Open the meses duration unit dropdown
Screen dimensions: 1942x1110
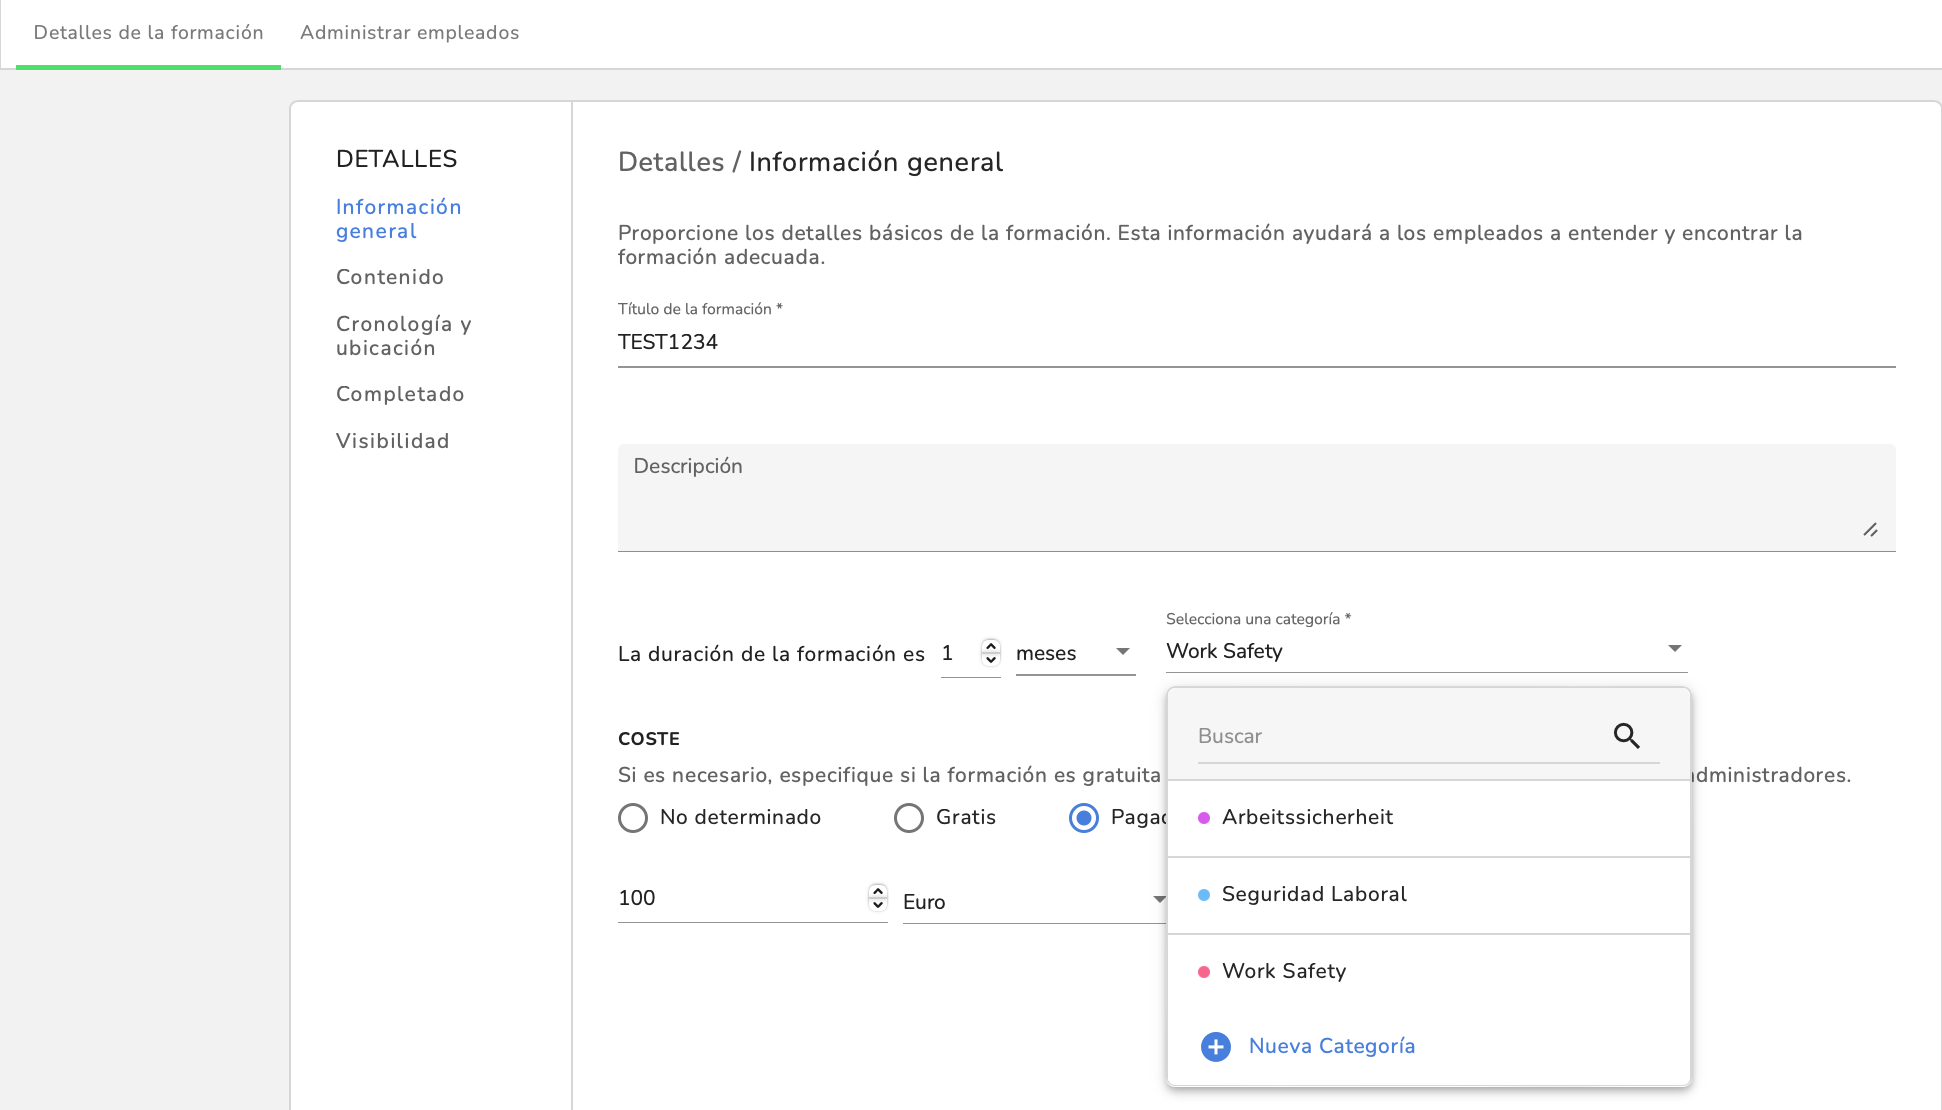tap(1074, 653)
